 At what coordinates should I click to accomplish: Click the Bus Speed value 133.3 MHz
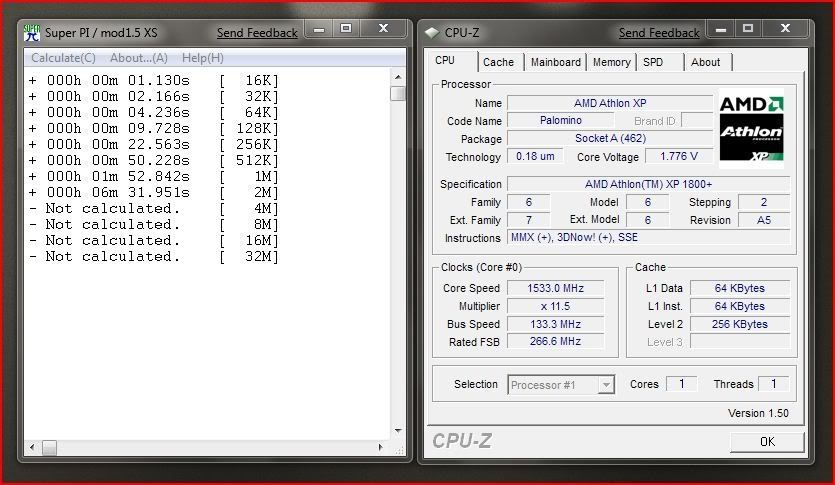click(555, 324)
